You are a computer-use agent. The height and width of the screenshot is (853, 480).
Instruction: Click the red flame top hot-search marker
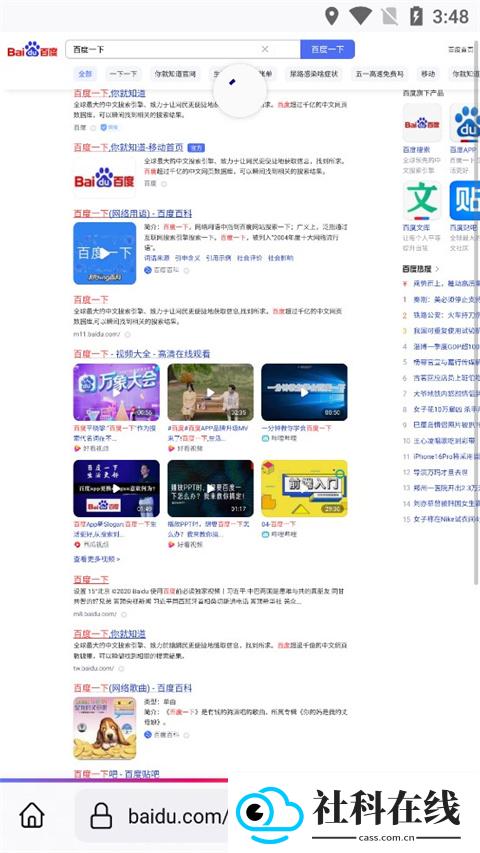[x=405, y=283]
